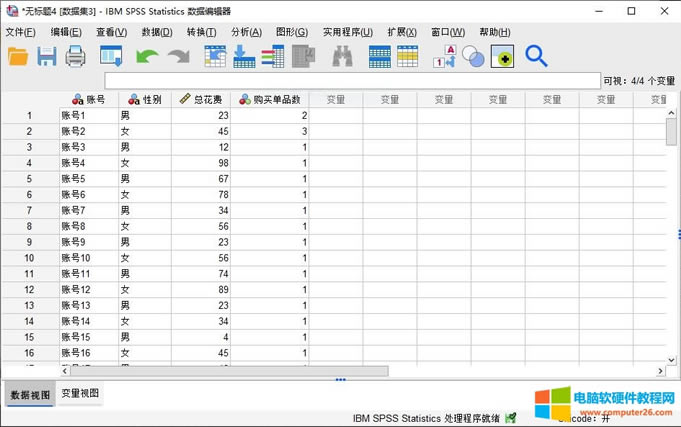Click the Print icon in the toolbar
681x427 pixels.
click(76, 57)
